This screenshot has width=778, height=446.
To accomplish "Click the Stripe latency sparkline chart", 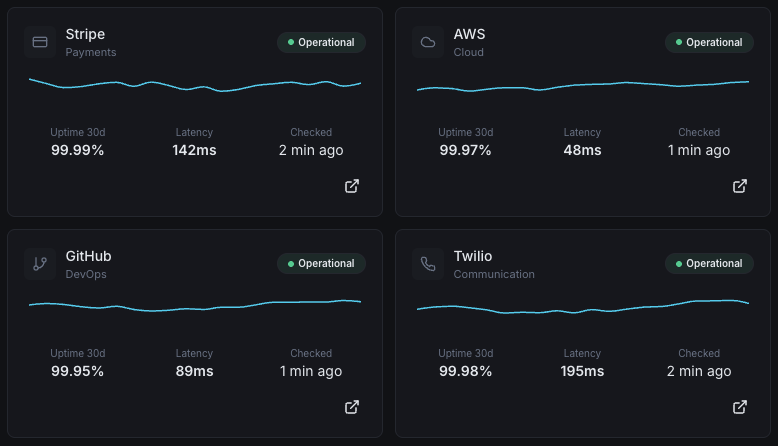I will (195, 85).
